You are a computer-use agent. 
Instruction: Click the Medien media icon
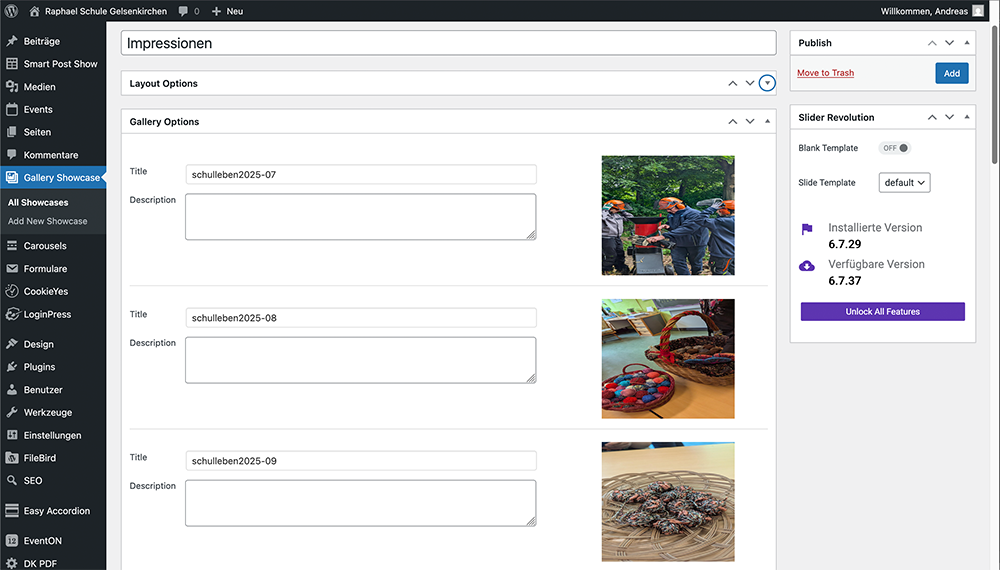coord(11,87)
